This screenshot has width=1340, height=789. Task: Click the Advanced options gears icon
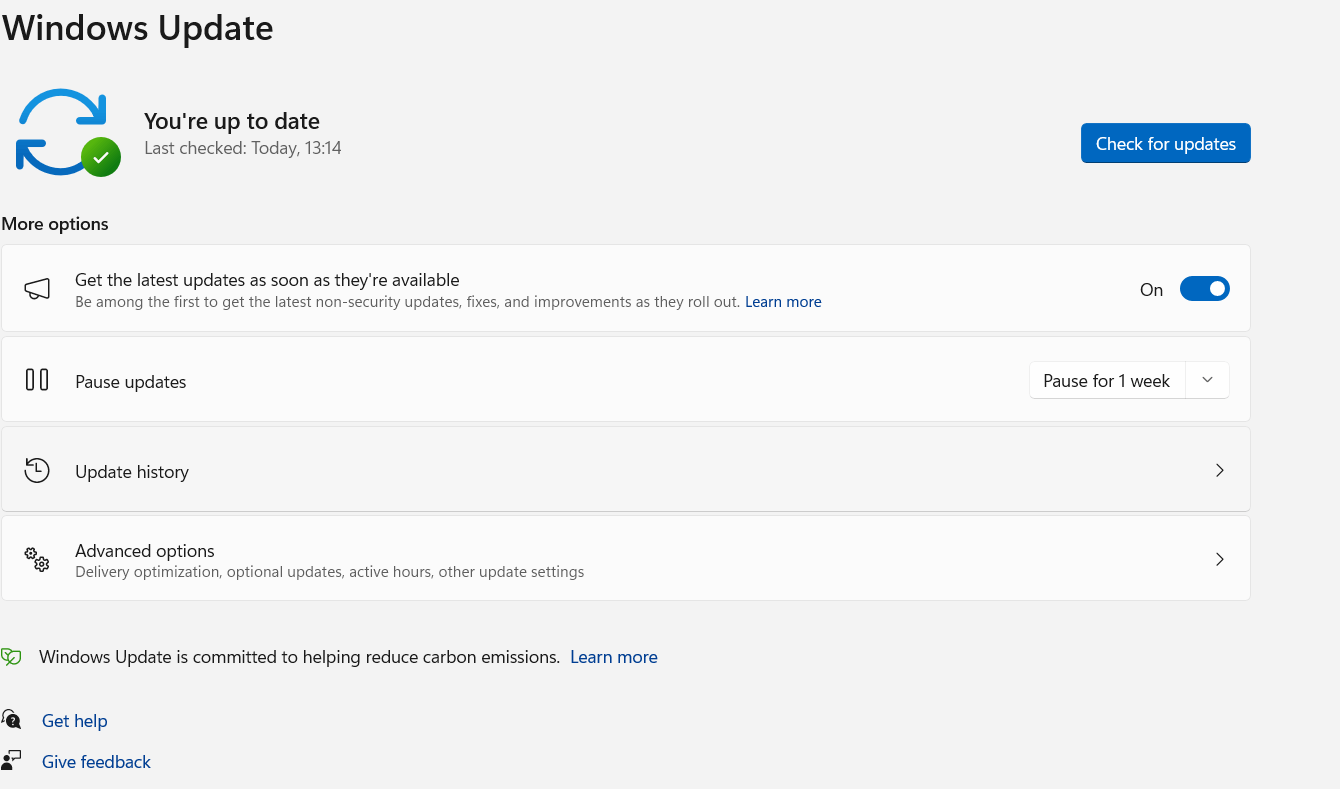pyautogui.click(x=37, y=559)
